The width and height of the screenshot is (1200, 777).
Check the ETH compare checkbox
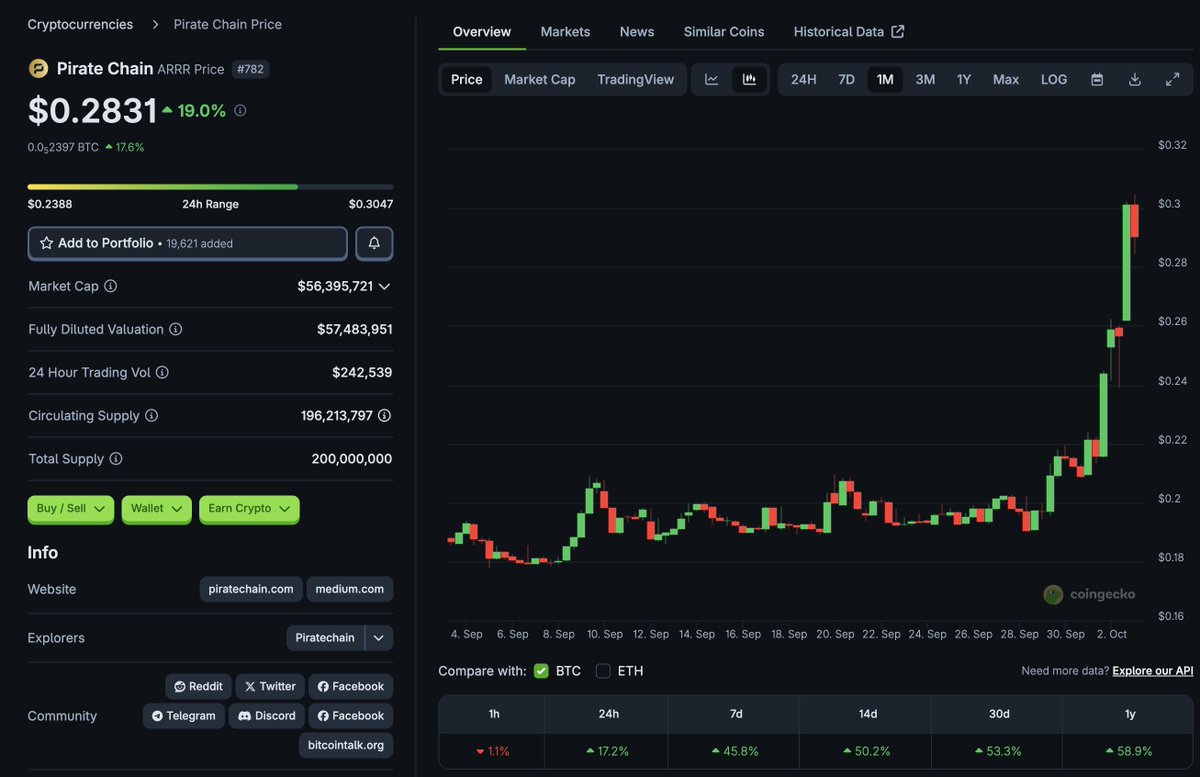603,671
